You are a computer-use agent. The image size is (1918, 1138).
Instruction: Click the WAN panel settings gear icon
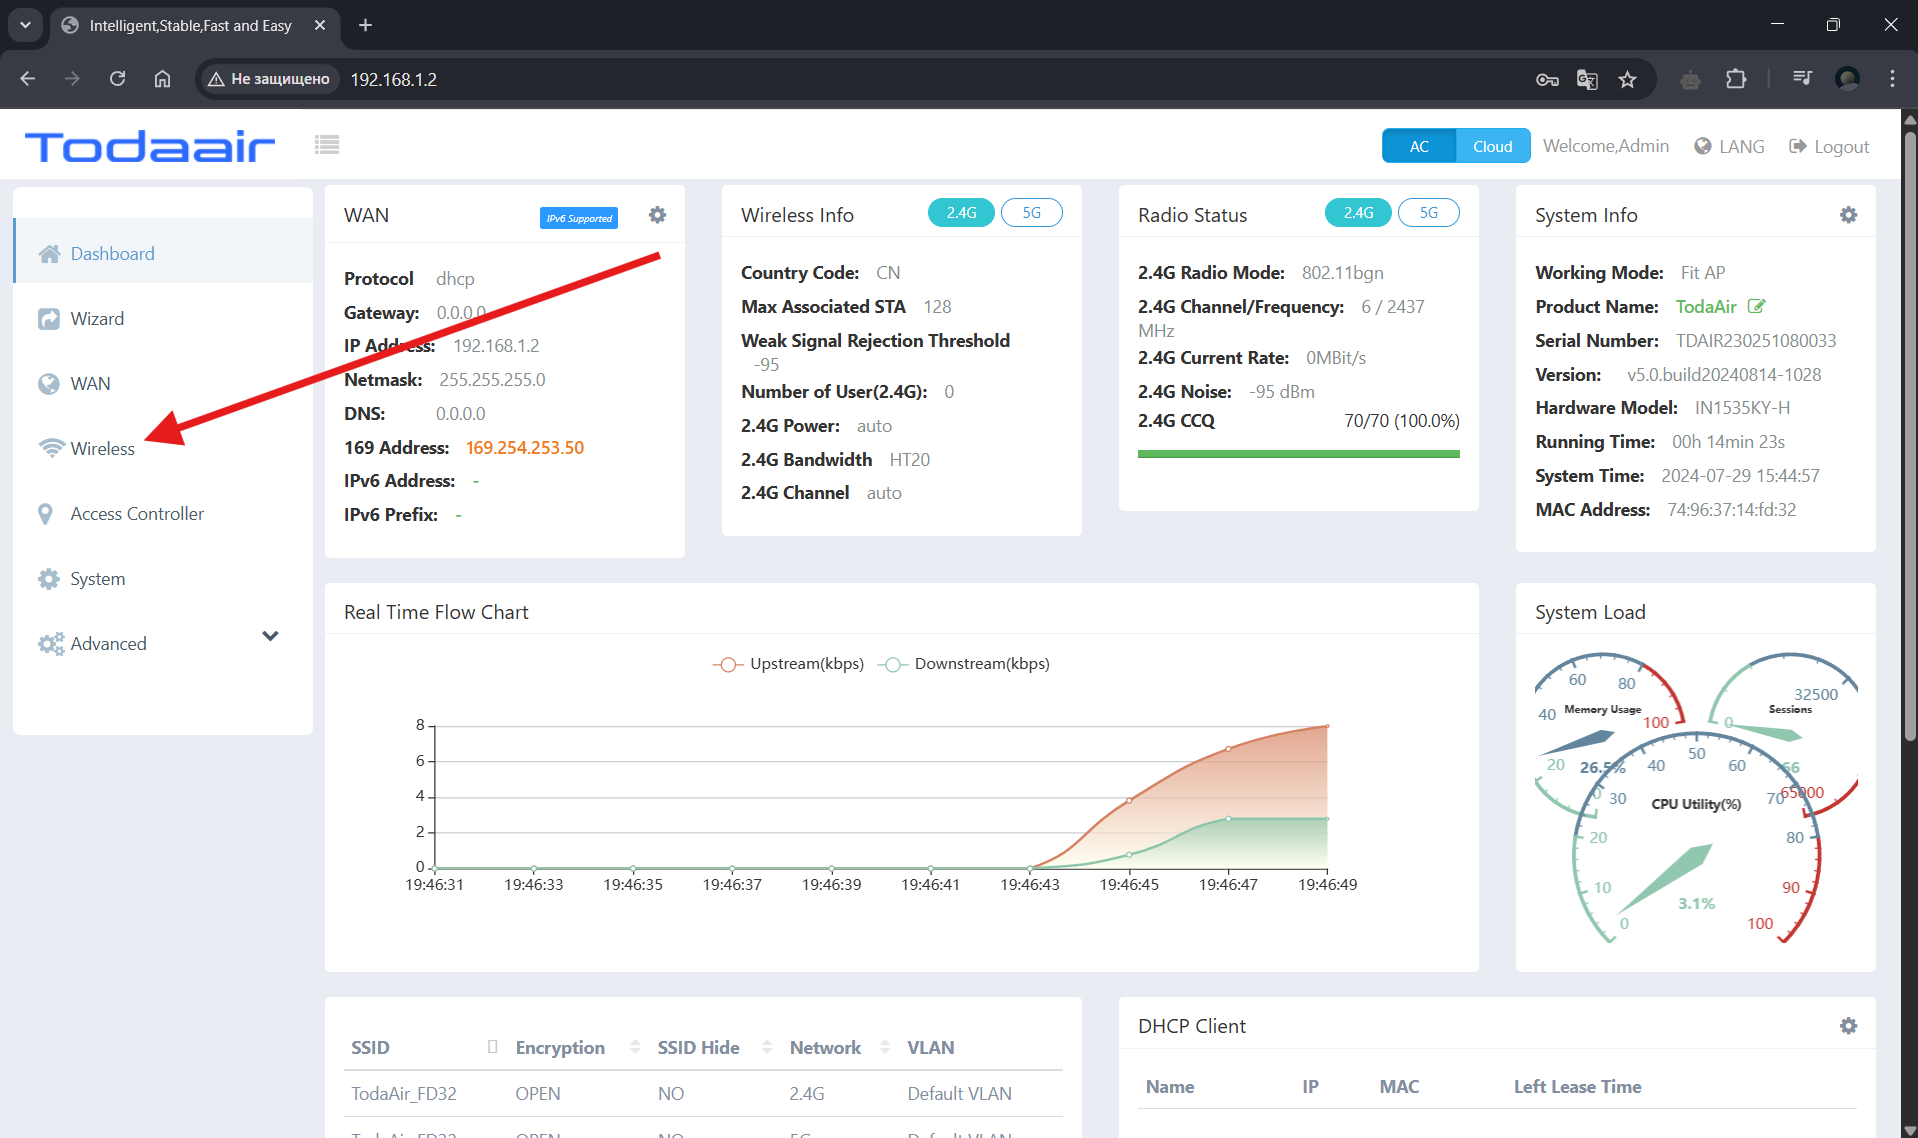point(657,215)
